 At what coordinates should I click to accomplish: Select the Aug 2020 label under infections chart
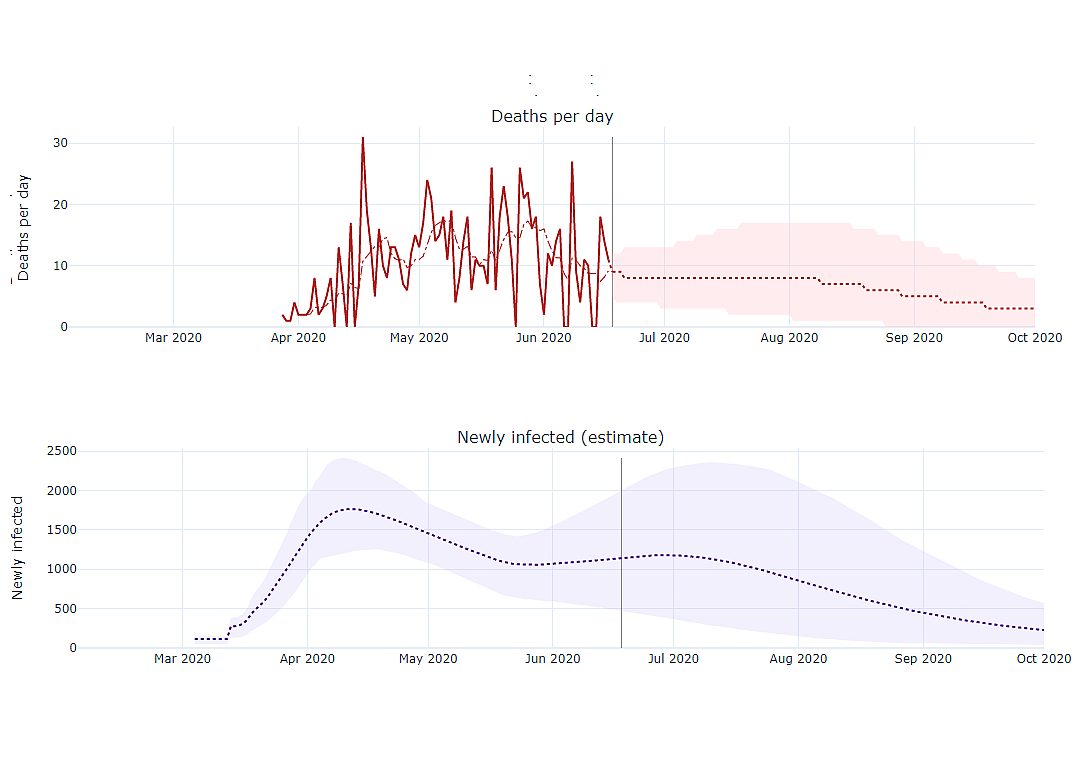[x=798, y=658]
